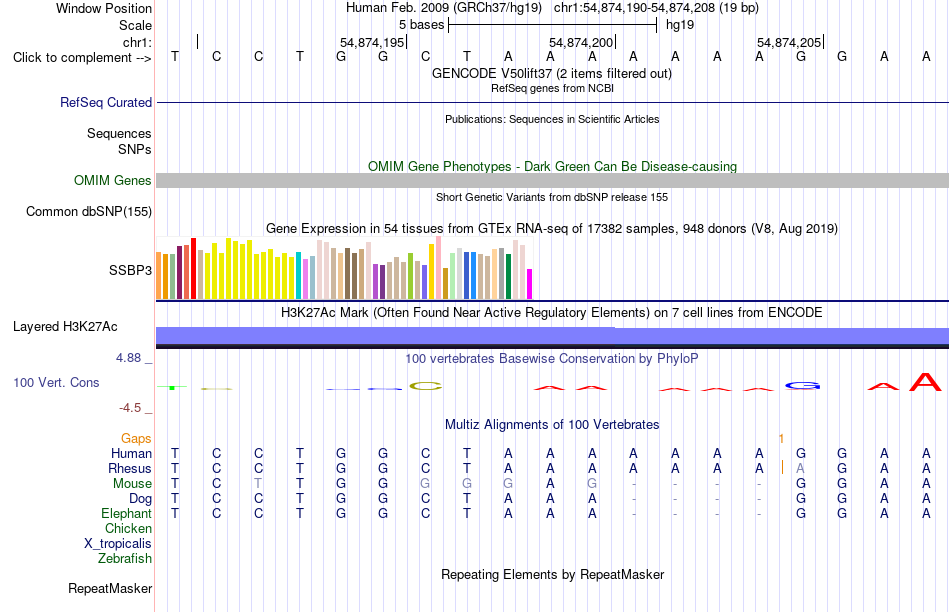Image resolution: width=950 pixels, height=612 pixels.
Task: Open the OMIM Genes track label
Action: (x=113, y=181)
